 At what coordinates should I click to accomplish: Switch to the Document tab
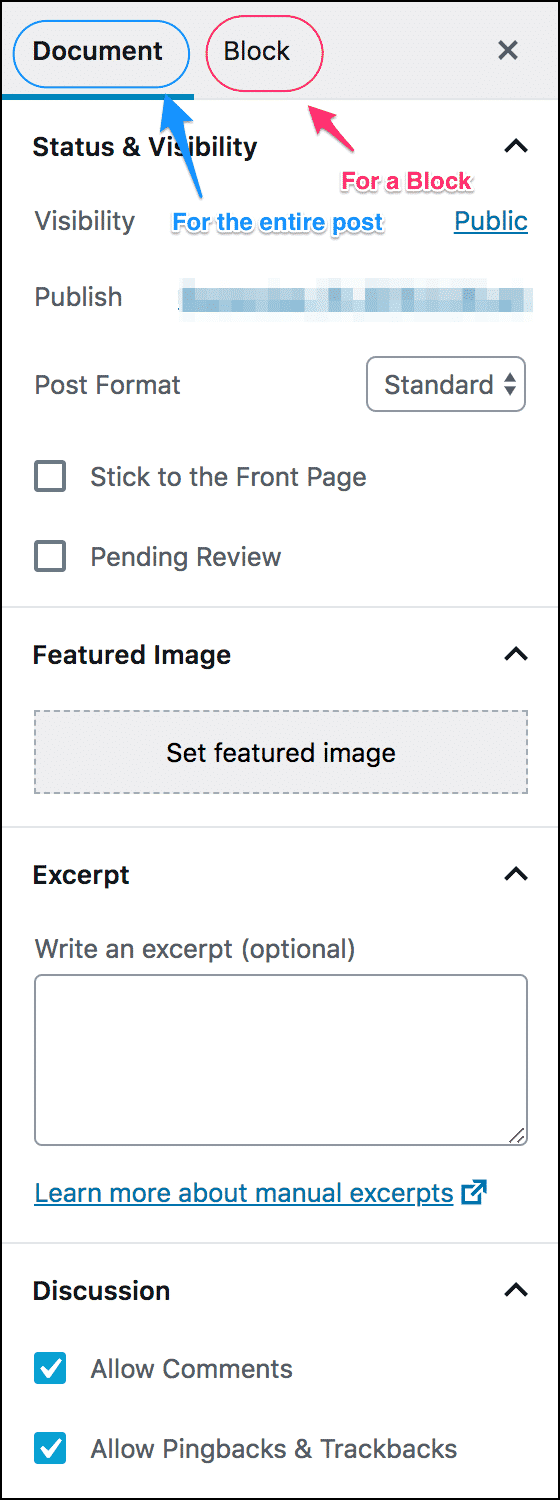pyautogui.click(x=98, y=51)
